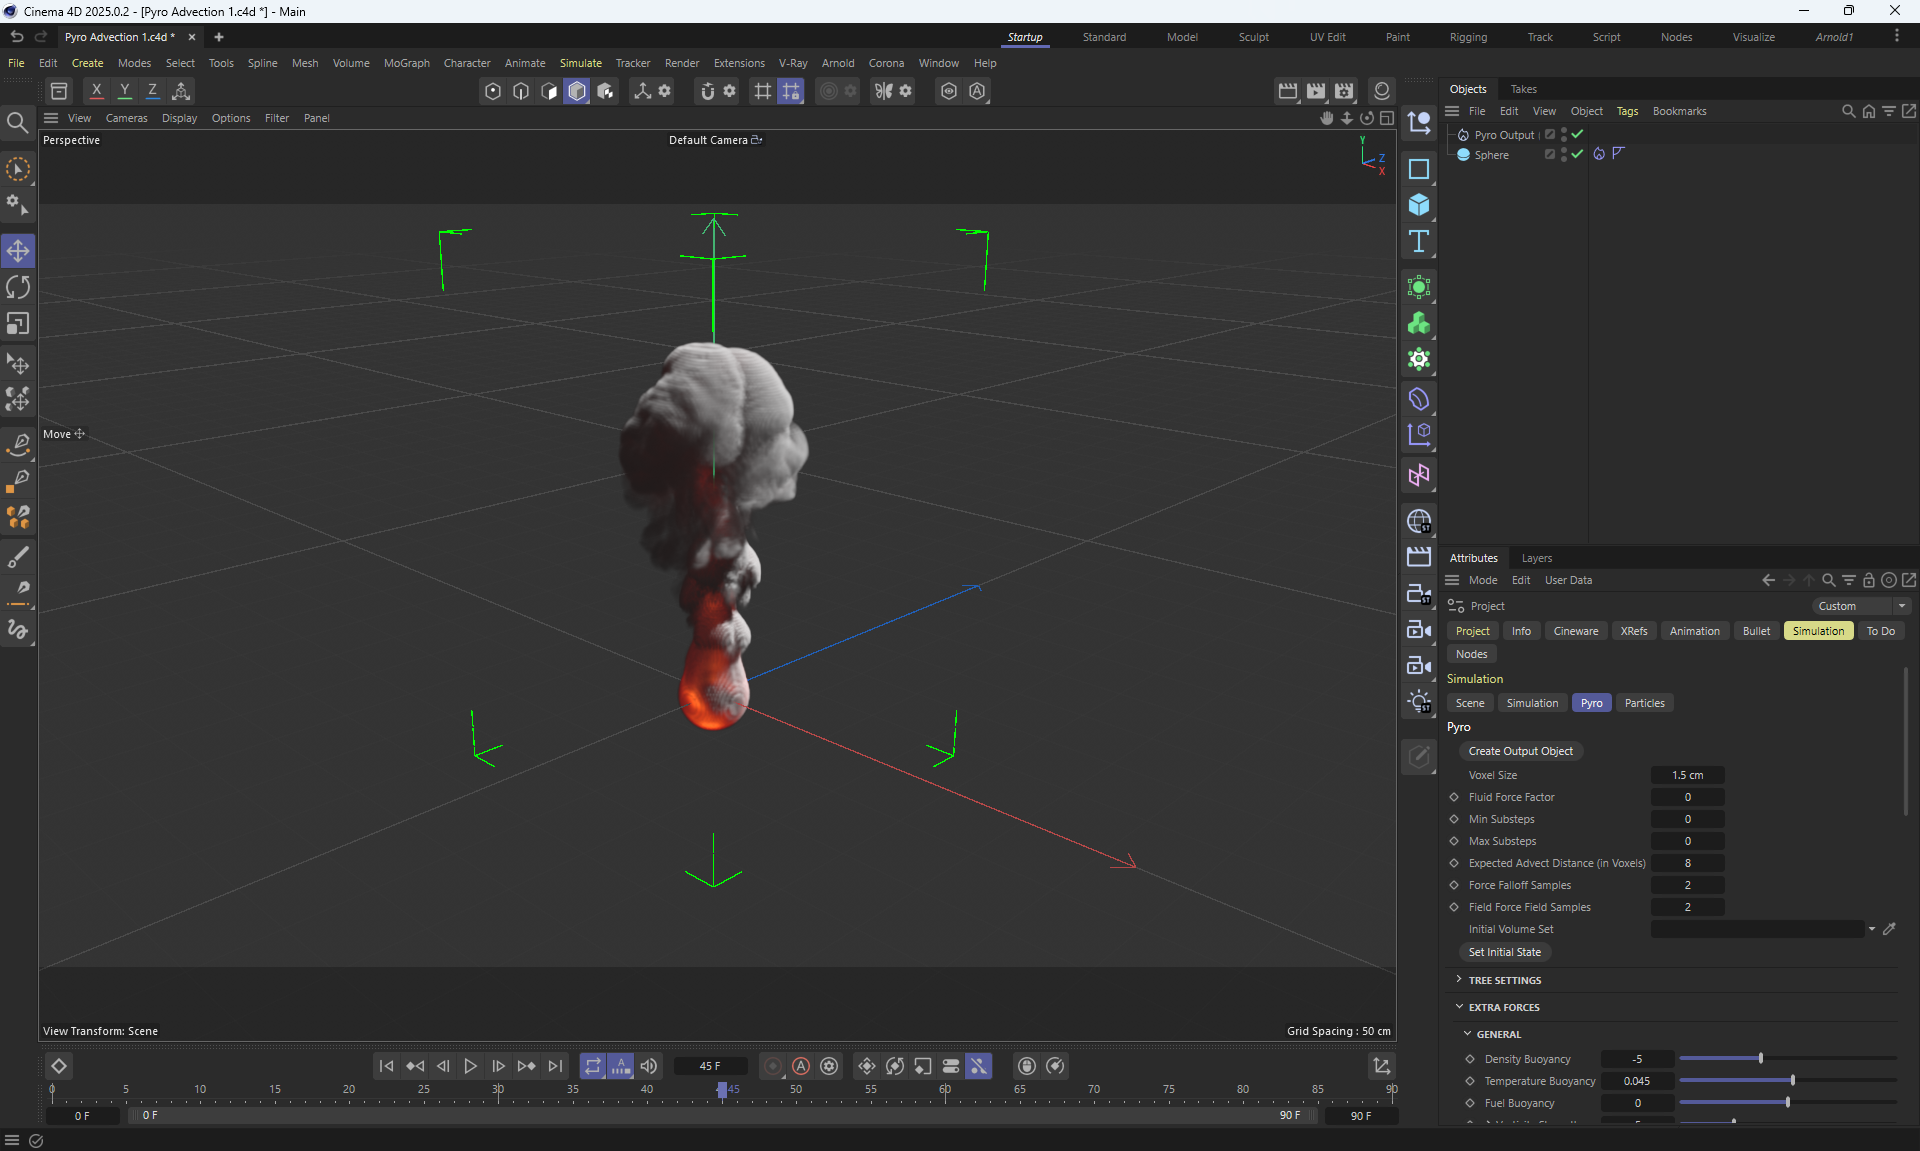The height and width of the screenshot is (1151, 1920).
Task: Click the Undo arrow icon
Action: tap(16, 36)
